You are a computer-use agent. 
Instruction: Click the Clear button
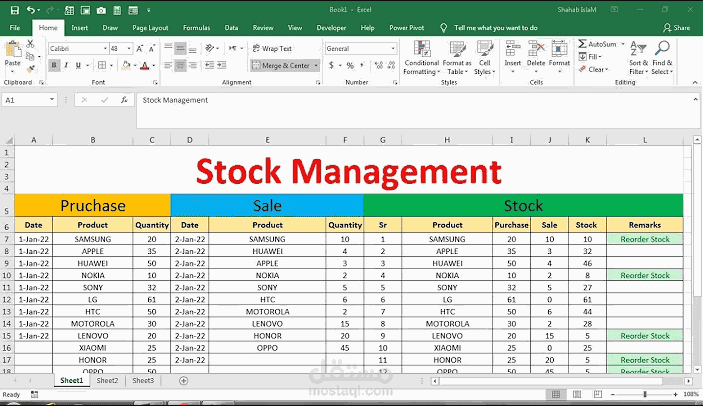pos(593,69)
